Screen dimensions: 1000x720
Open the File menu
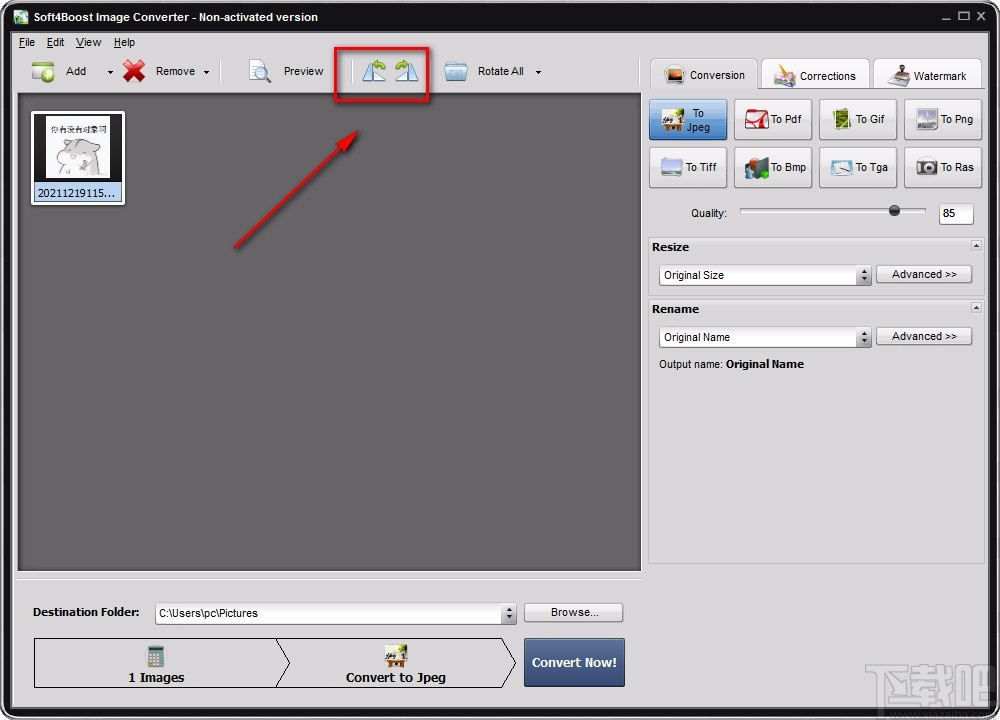point(27,42)
